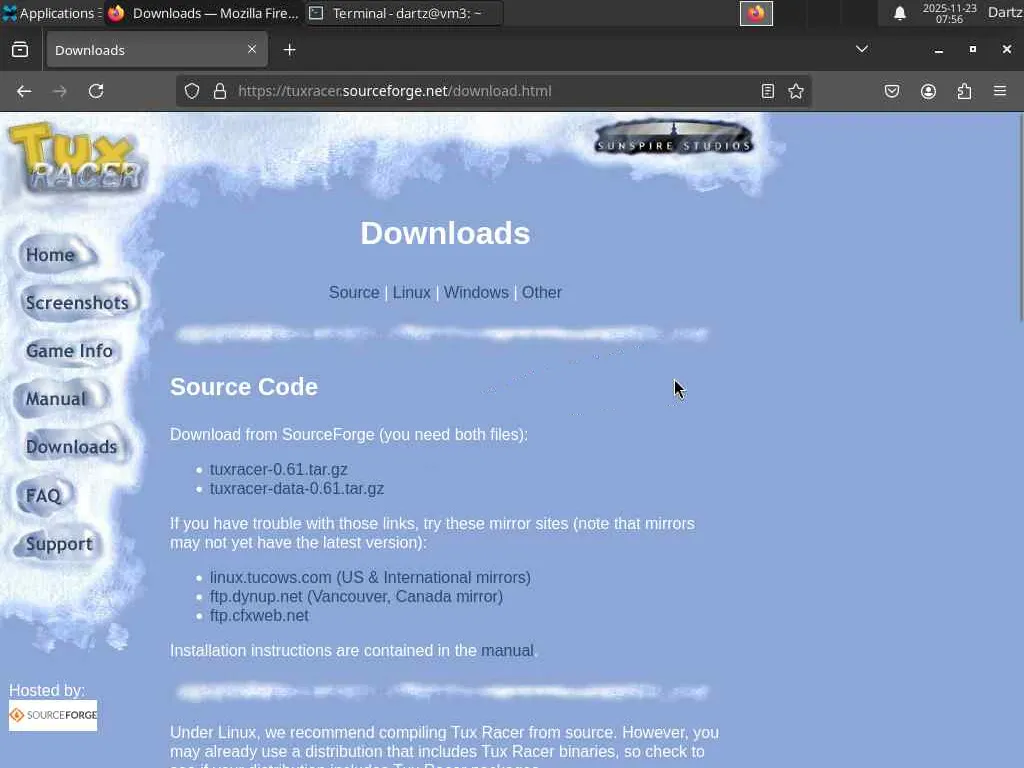Screen dimensions: 1024x768
Task: Click the Sunspire Studios logo
Action: point(674,138)
